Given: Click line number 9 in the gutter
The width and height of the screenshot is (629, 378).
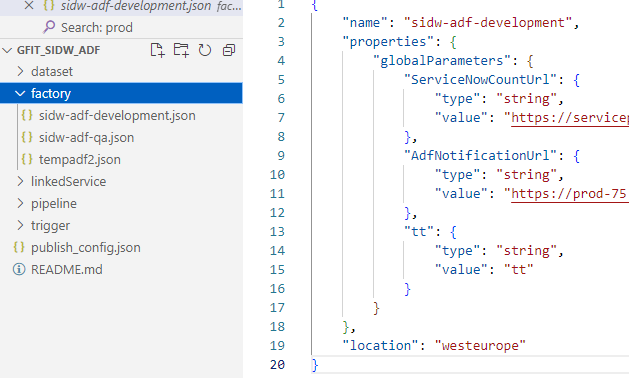Looking at the screenshot, I should pos(281,156).
